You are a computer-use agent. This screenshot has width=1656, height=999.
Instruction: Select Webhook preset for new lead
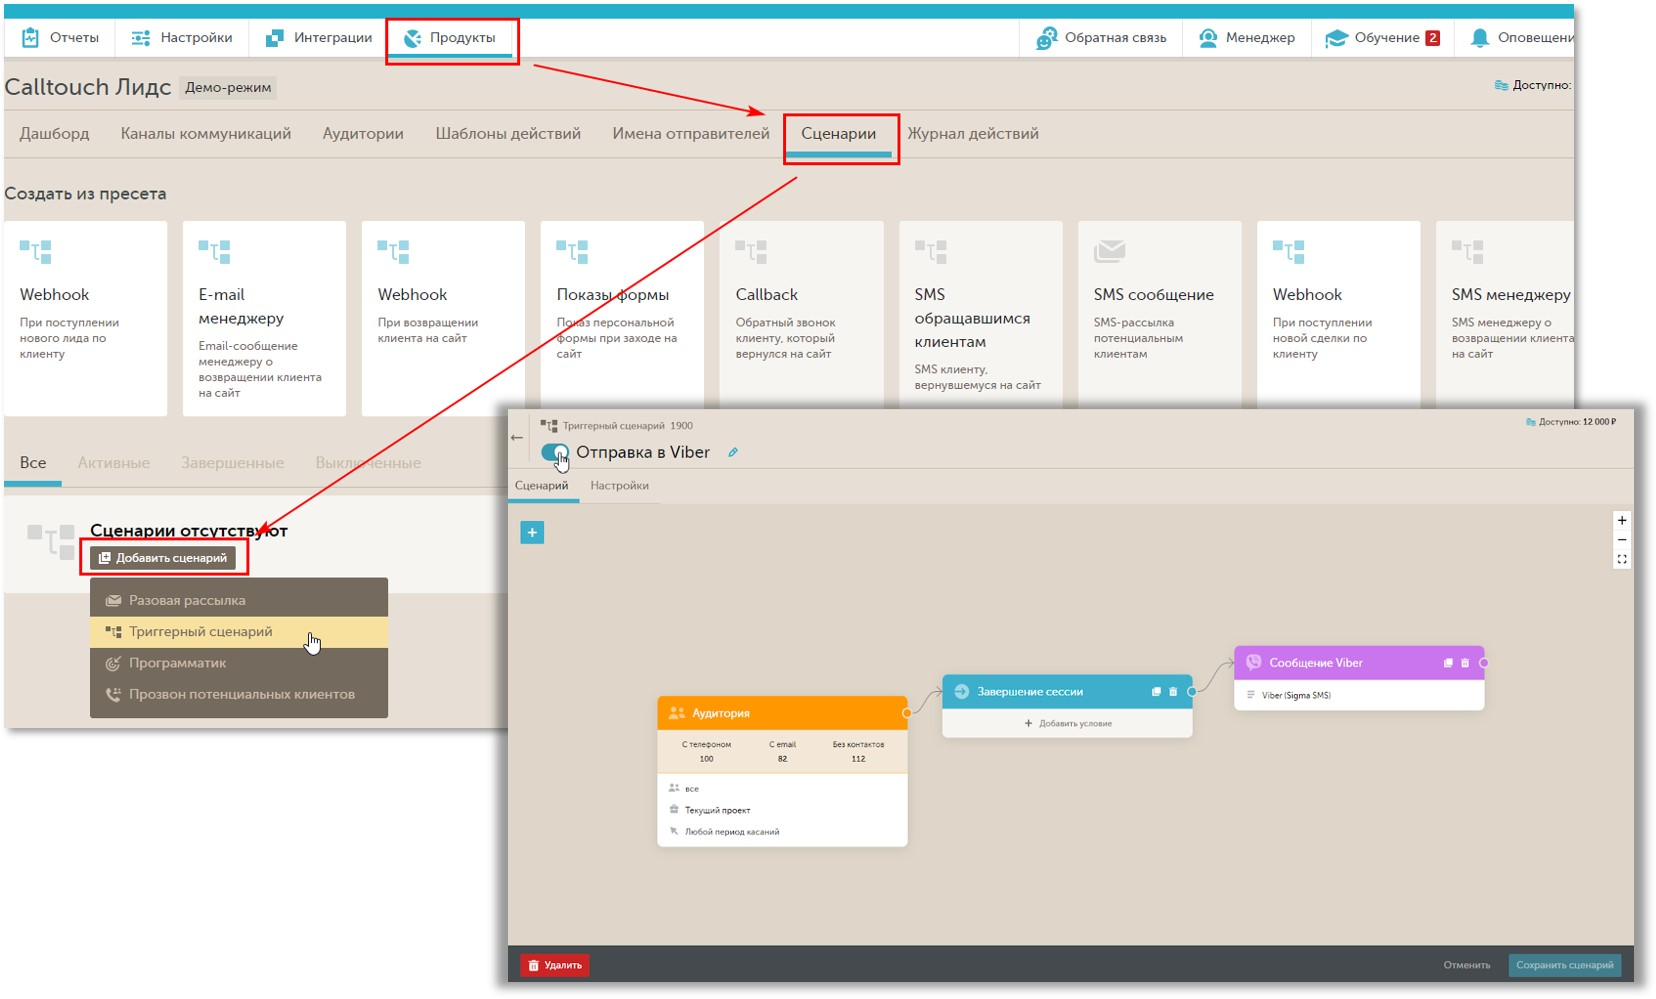pos(86,318)
